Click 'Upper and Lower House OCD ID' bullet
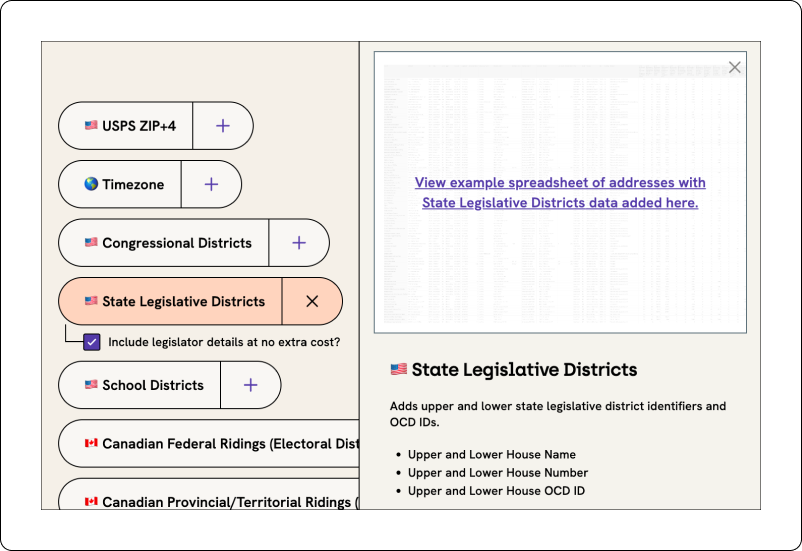 496,491
